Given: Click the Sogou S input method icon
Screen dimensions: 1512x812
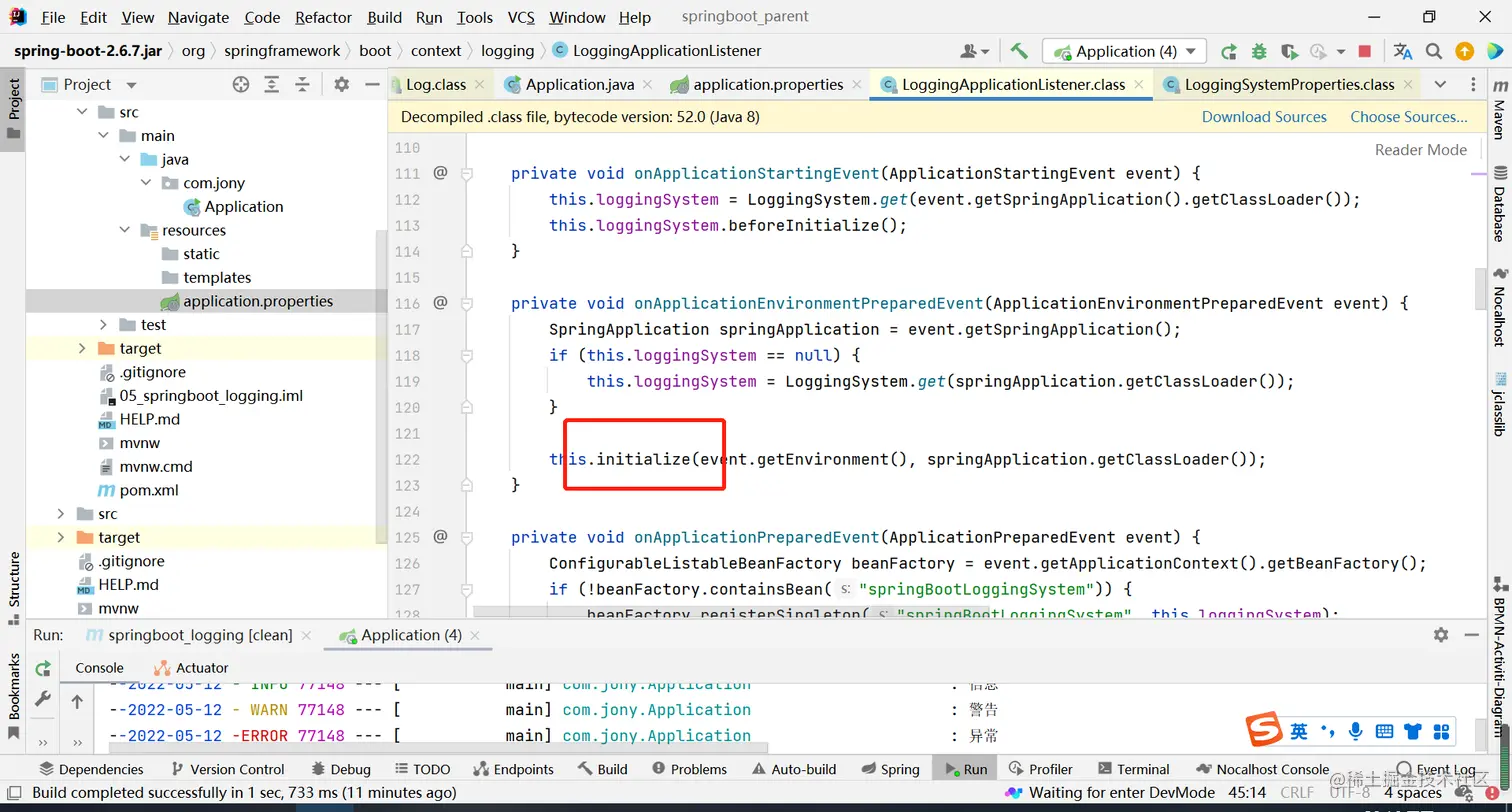Looking at the screenshot, I should [x=1264, y=731].
